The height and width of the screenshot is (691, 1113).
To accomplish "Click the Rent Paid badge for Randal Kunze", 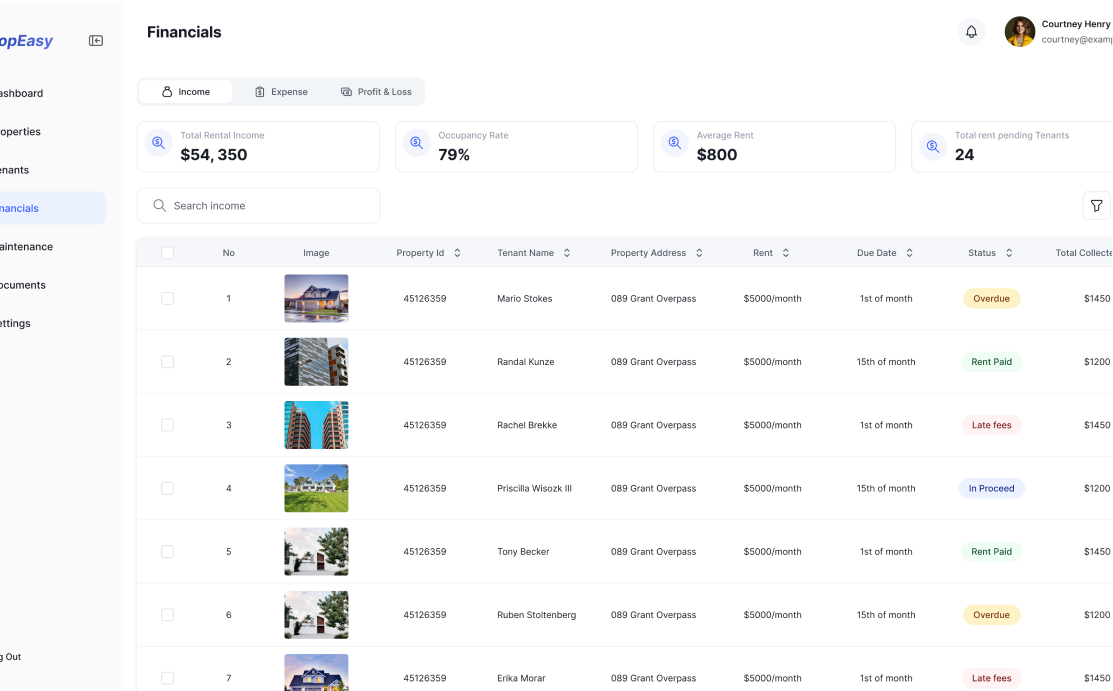I will (x=991, y=361).
